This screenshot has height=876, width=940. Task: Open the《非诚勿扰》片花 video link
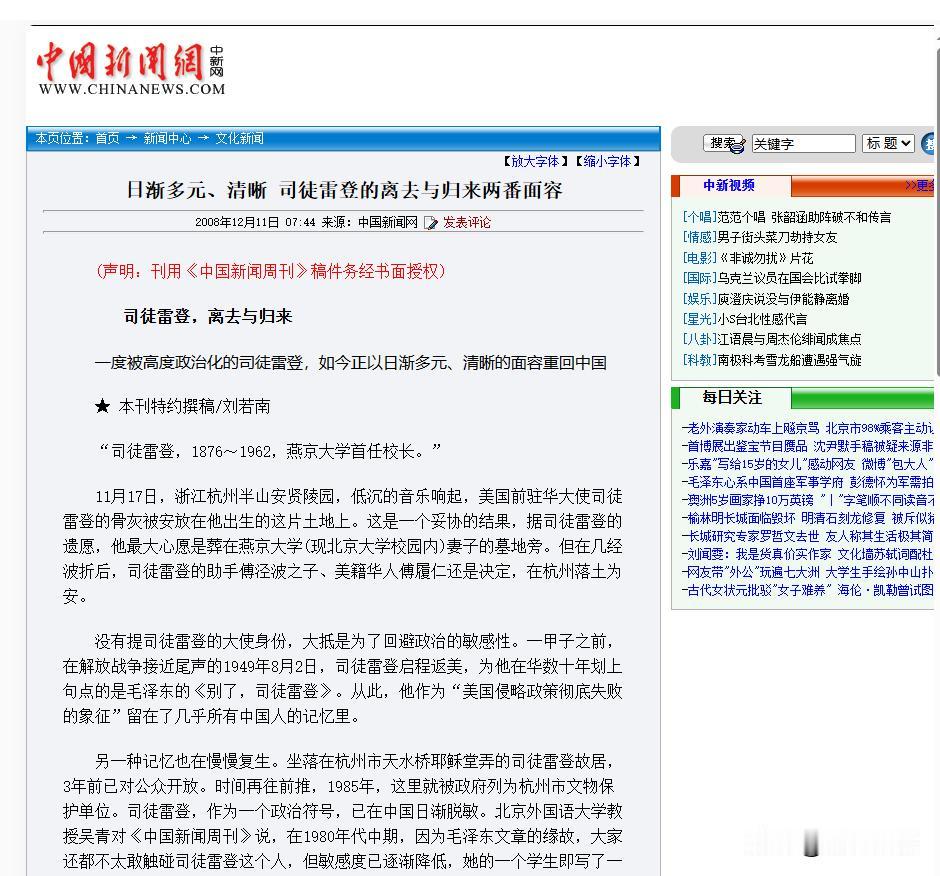tap(765, 258)
